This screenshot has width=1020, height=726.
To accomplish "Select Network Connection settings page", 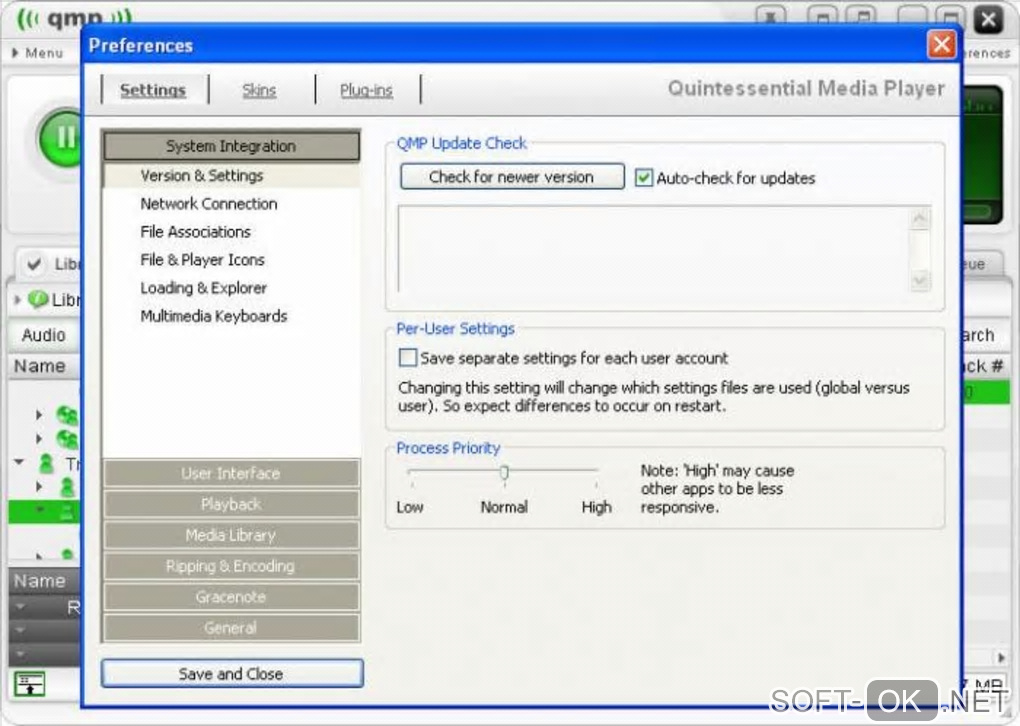I will pyautogui.click(x=209, y=204).
